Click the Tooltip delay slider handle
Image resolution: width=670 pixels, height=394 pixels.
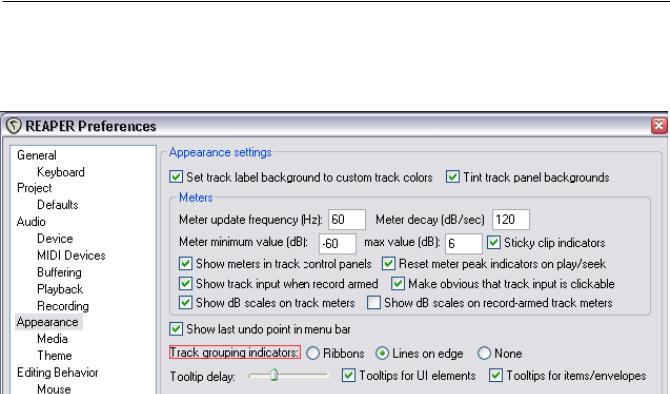274,375
